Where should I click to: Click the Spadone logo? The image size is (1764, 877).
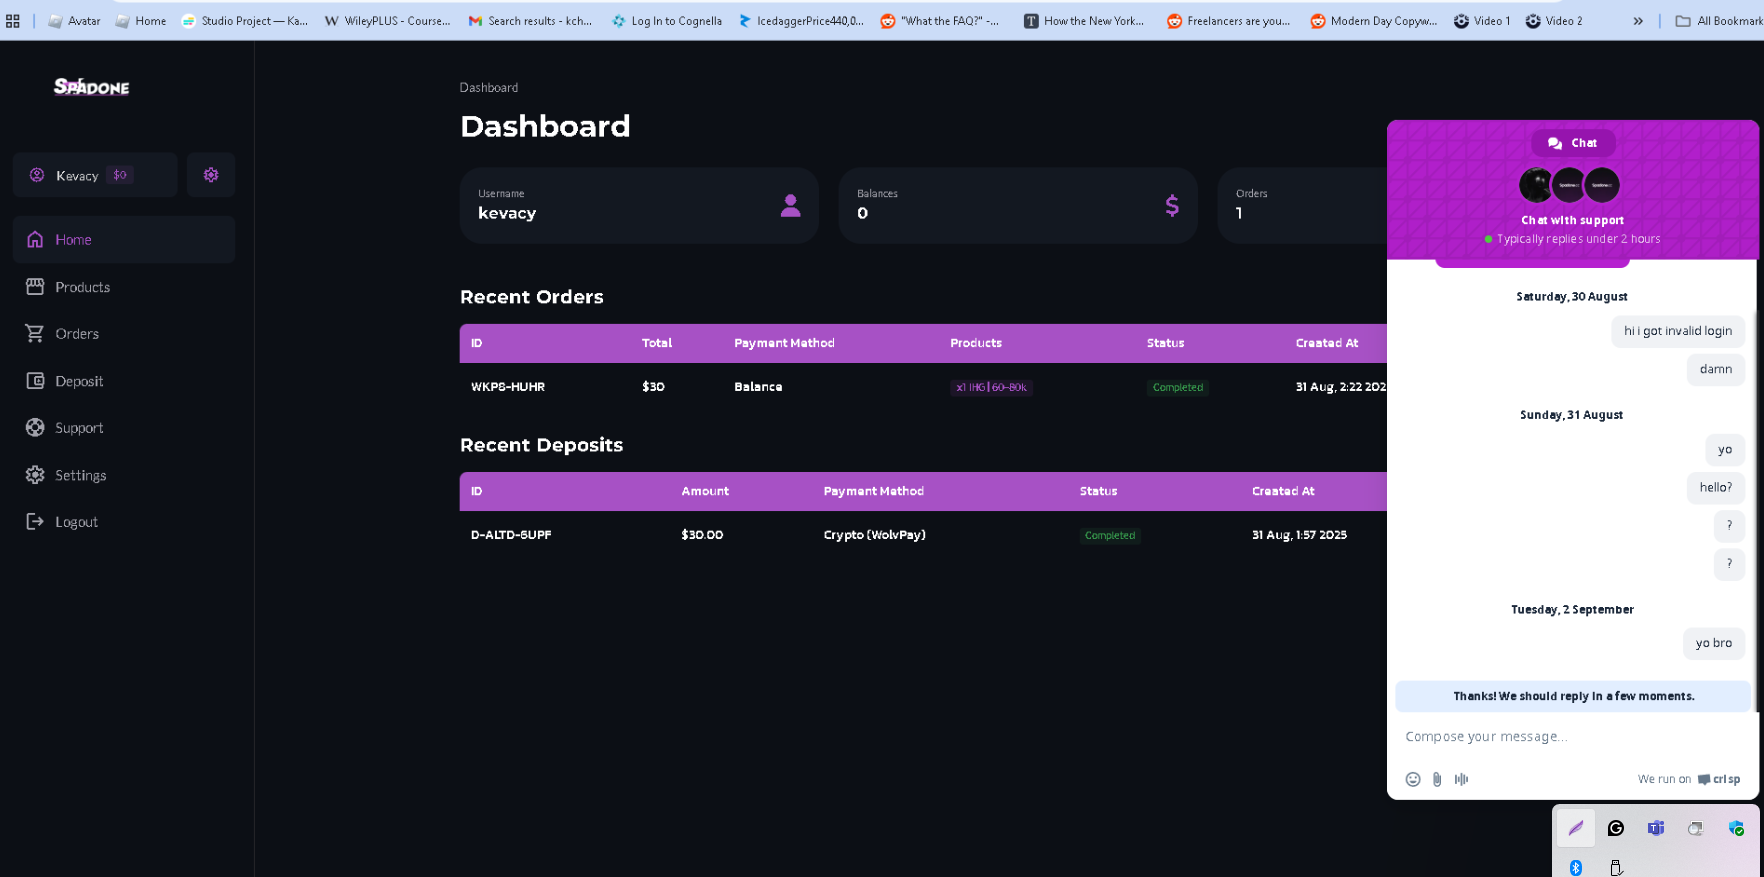point(91,87)
